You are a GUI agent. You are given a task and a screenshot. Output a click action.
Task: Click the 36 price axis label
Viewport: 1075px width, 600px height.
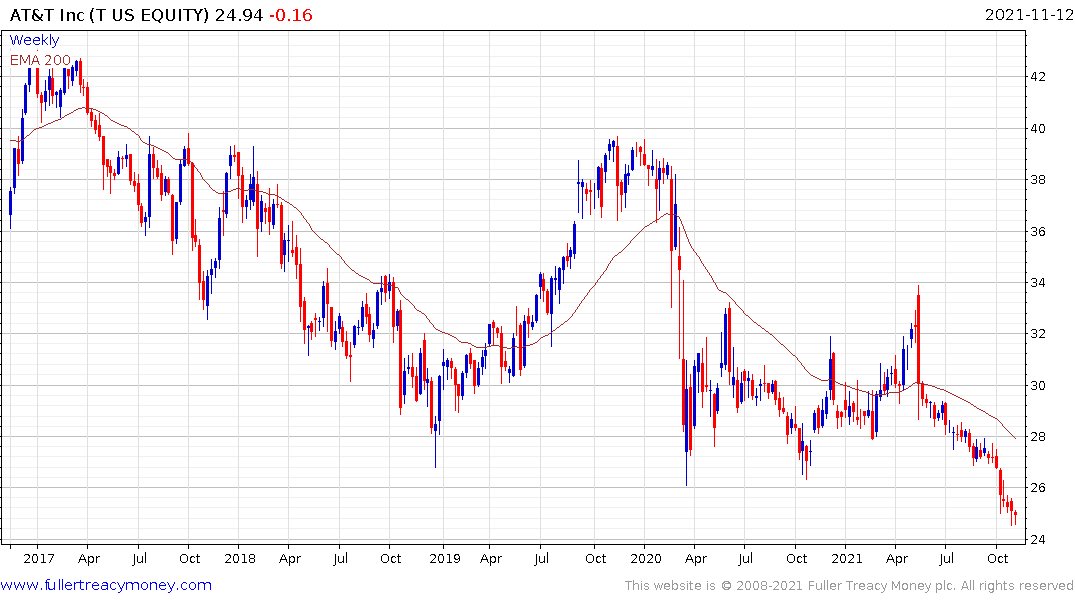pyautogui.click(x=1038, y=232)
